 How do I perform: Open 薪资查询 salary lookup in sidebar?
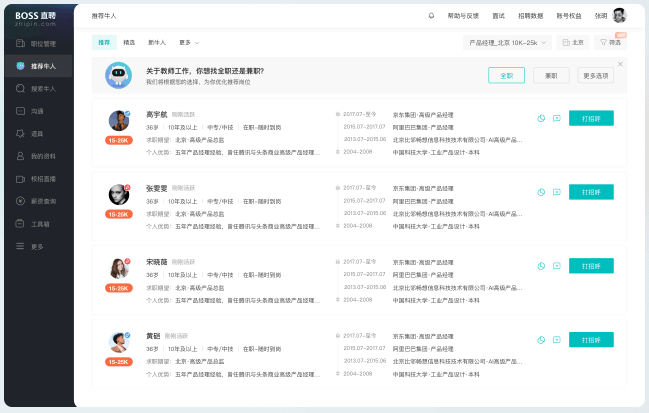click(36, 201)
